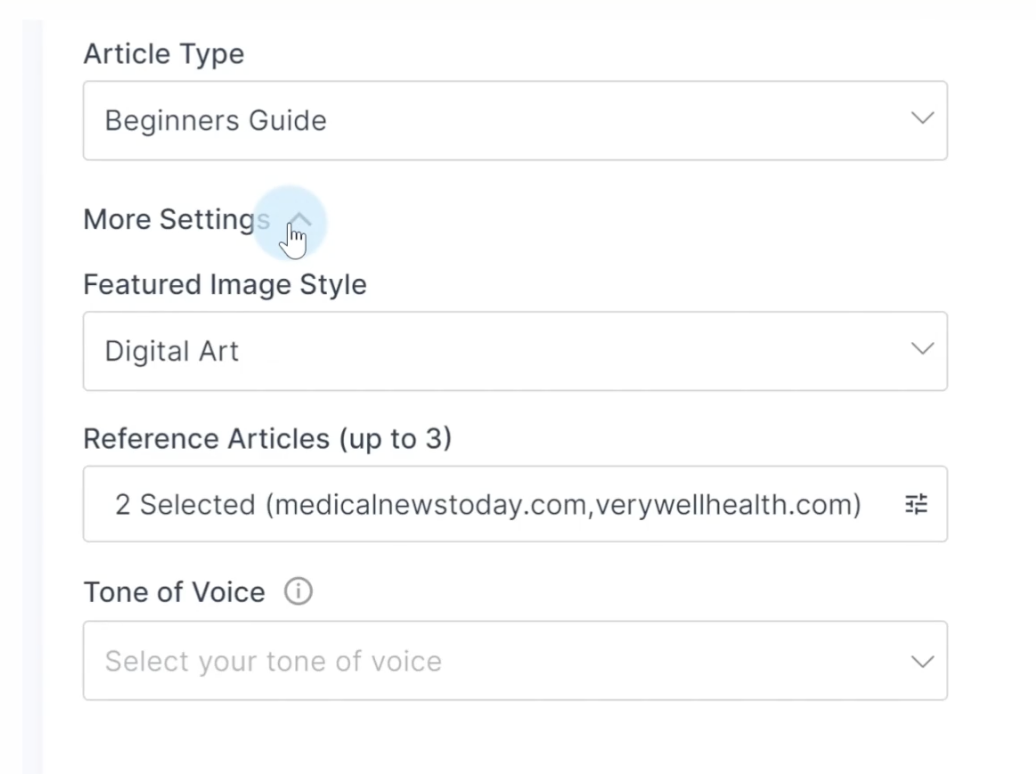Toggle the More Settings label

(175, 220)
